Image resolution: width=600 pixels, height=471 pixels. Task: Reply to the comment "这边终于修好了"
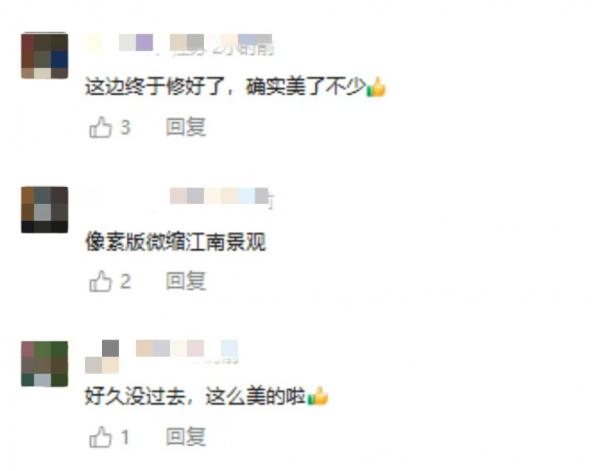tap(186, 127)
